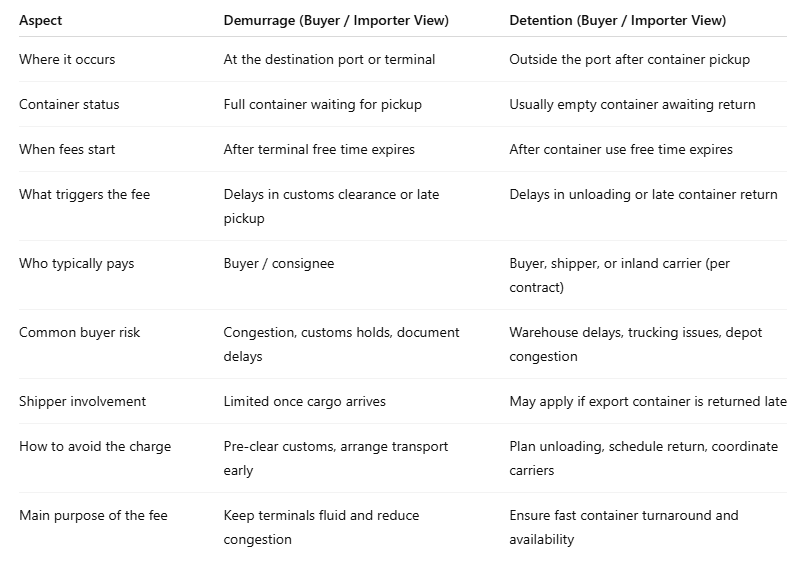Click the 'Shipper involvement' row label

(82, 401)
